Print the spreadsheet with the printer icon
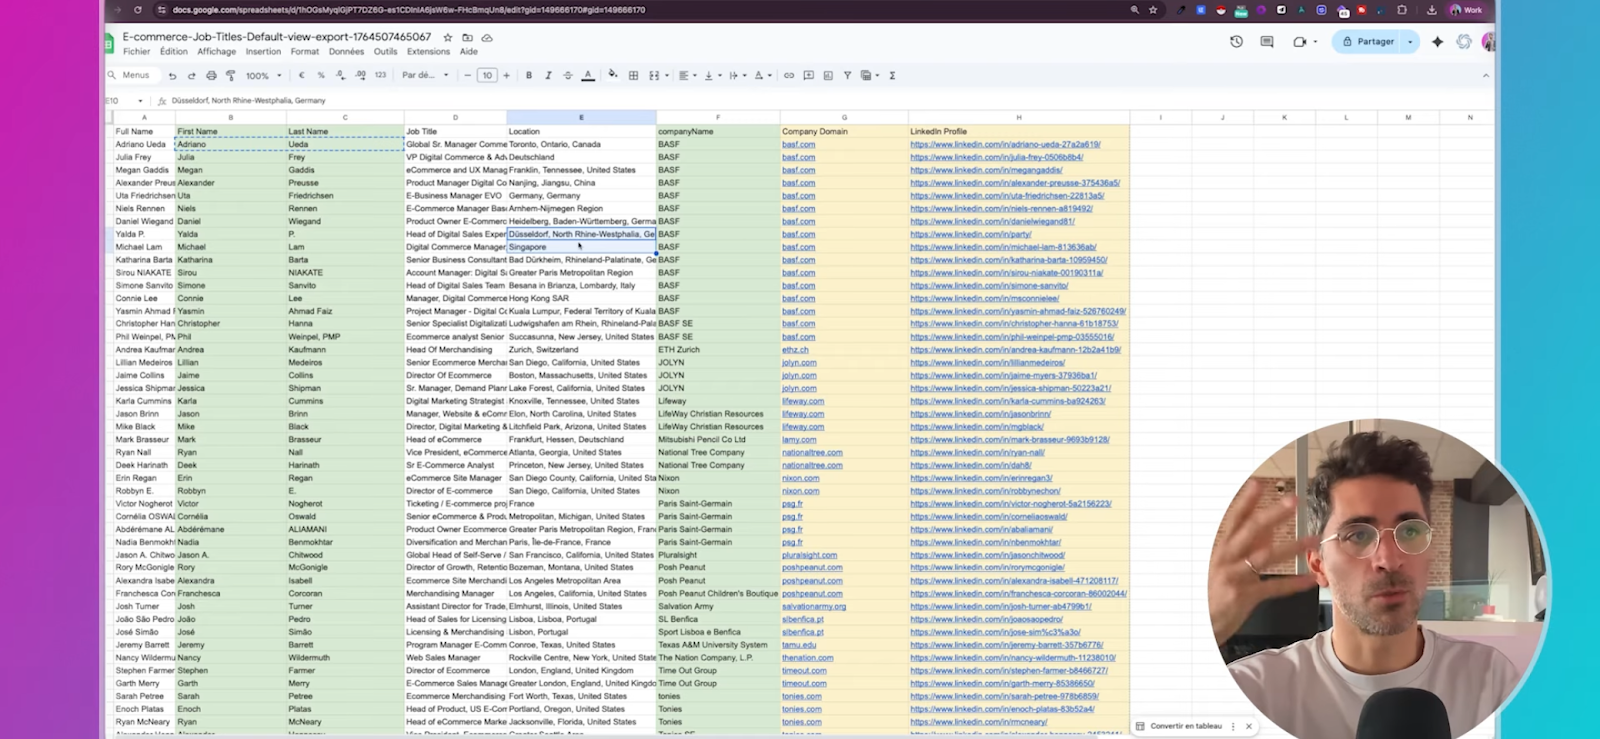This screenshot has width=1600, height=739. click(211, 76)
